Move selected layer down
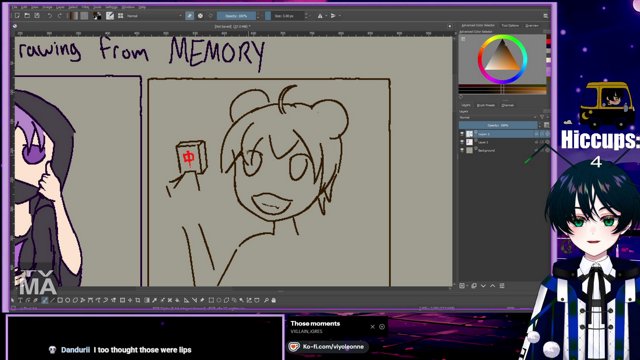This screenshot has height=360, width=640. (x=483, y=286)
